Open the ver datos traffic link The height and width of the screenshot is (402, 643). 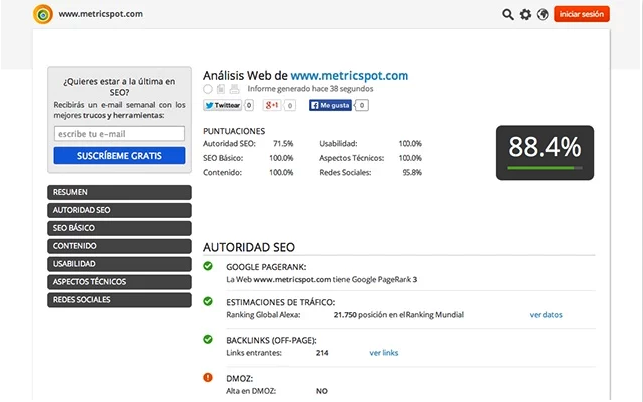click(546, 315)
